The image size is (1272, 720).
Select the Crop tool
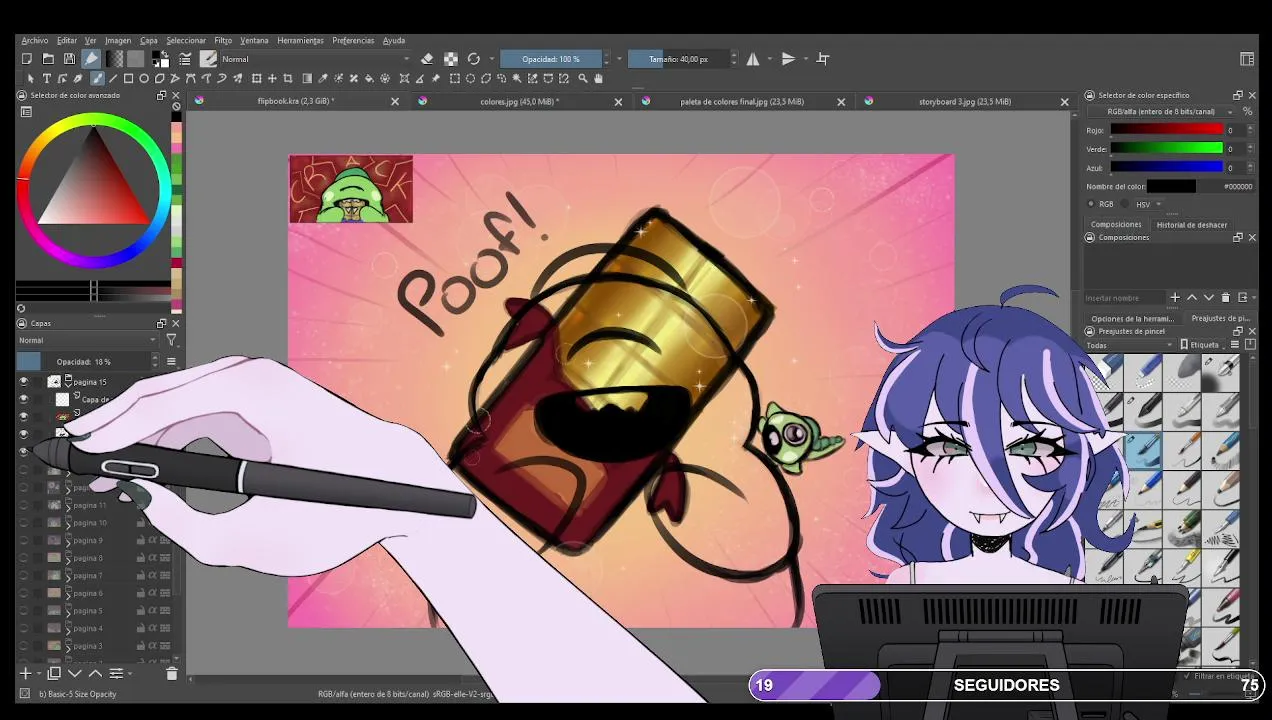[288, 78]
